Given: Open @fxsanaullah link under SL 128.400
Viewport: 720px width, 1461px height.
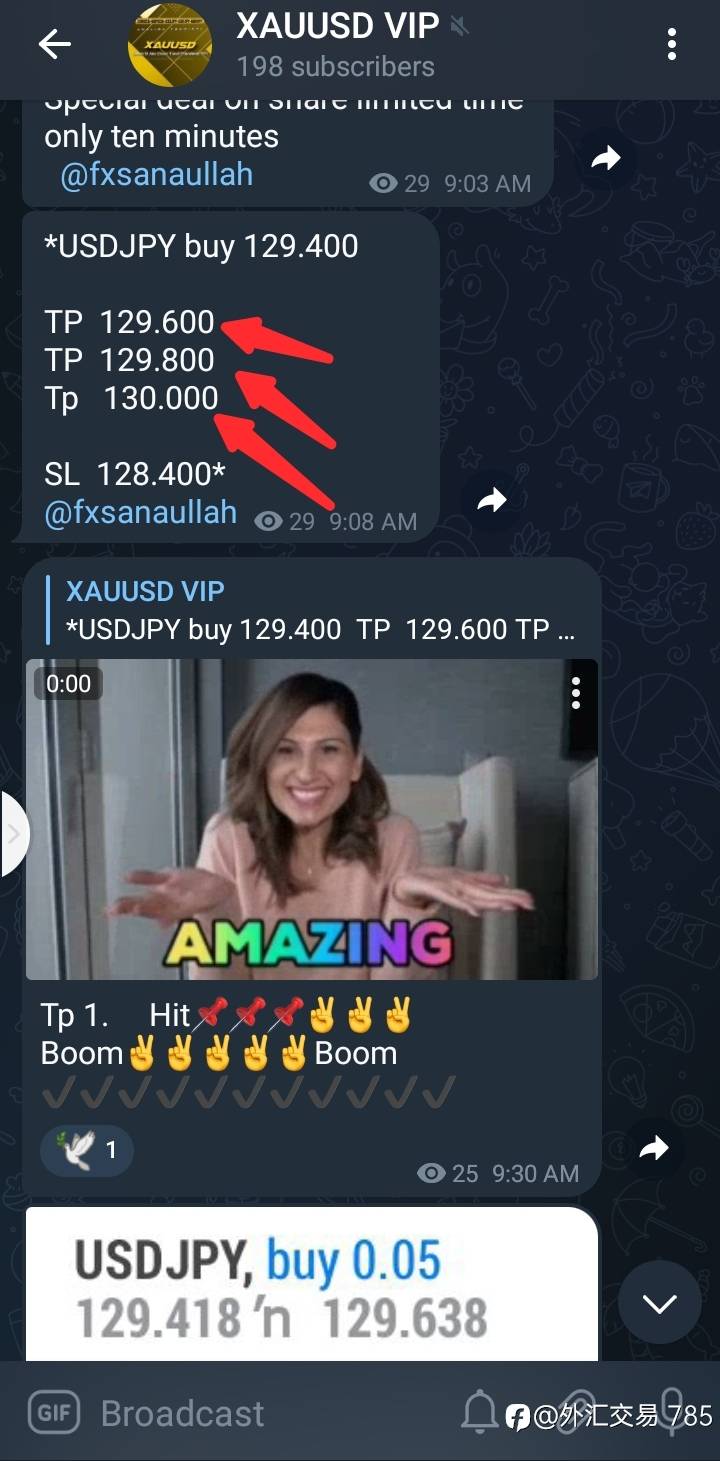Looking at the screenshot, I should [141, 513].
